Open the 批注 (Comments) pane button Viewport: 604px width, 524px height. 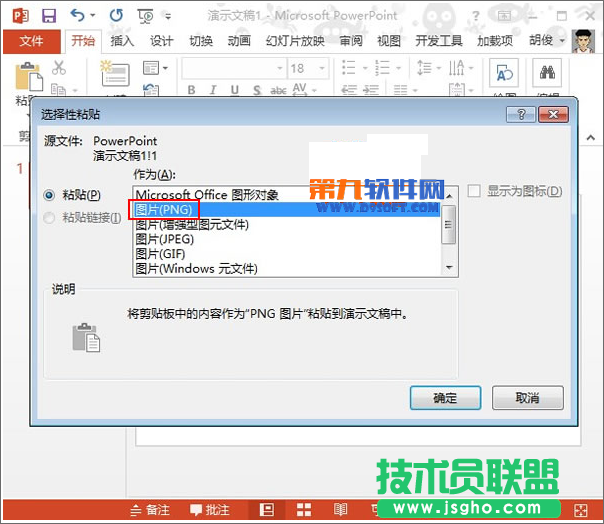point(210,510)
